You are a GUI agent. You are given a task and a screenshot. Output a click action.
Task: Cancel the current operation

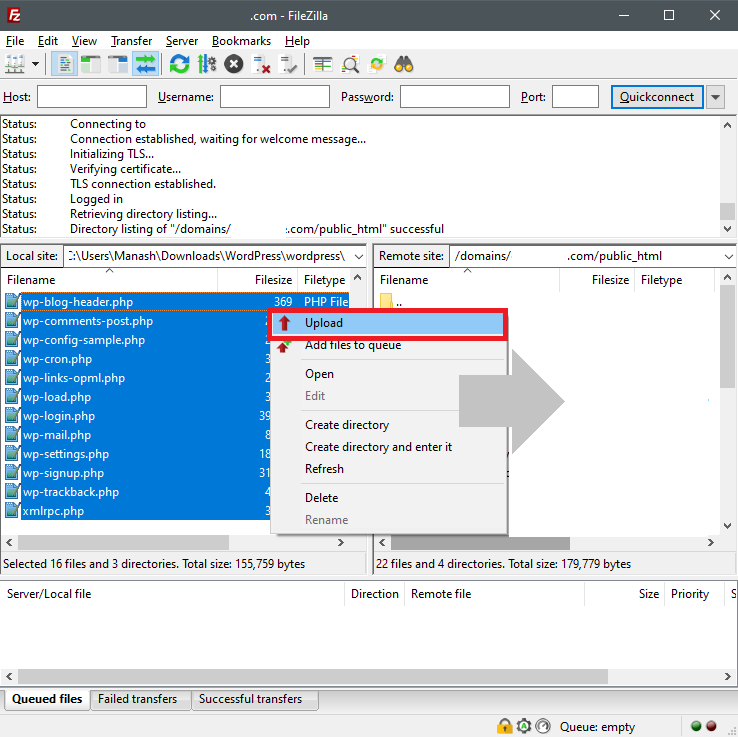coord(233,64)
